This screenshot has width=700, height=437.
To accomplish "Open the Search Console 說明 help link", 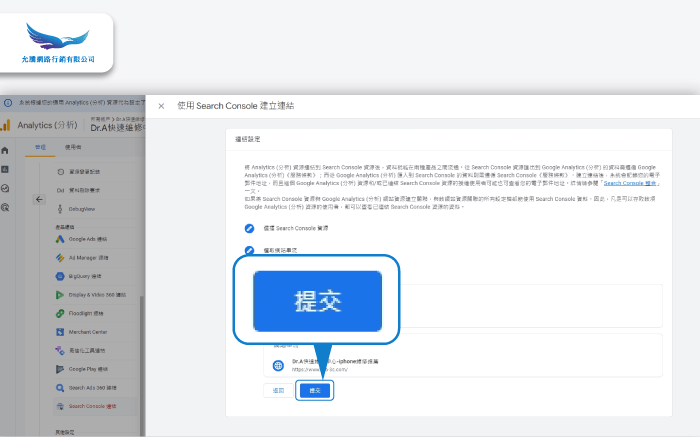I will (x=631, y=184).
